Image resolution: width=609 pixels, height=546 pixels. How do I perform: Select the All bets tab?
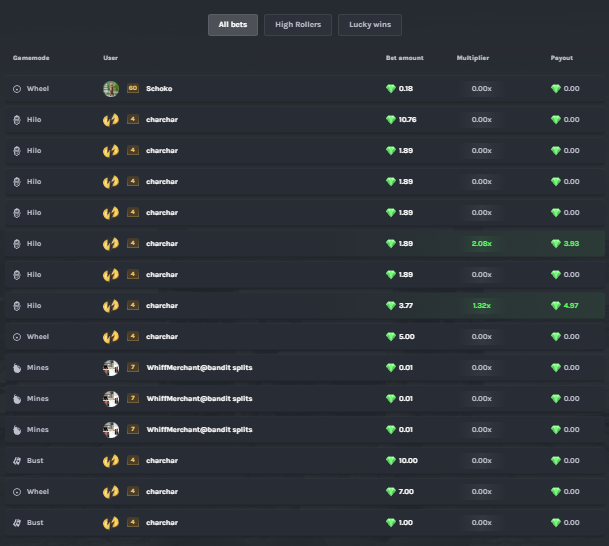coord(232,24)
